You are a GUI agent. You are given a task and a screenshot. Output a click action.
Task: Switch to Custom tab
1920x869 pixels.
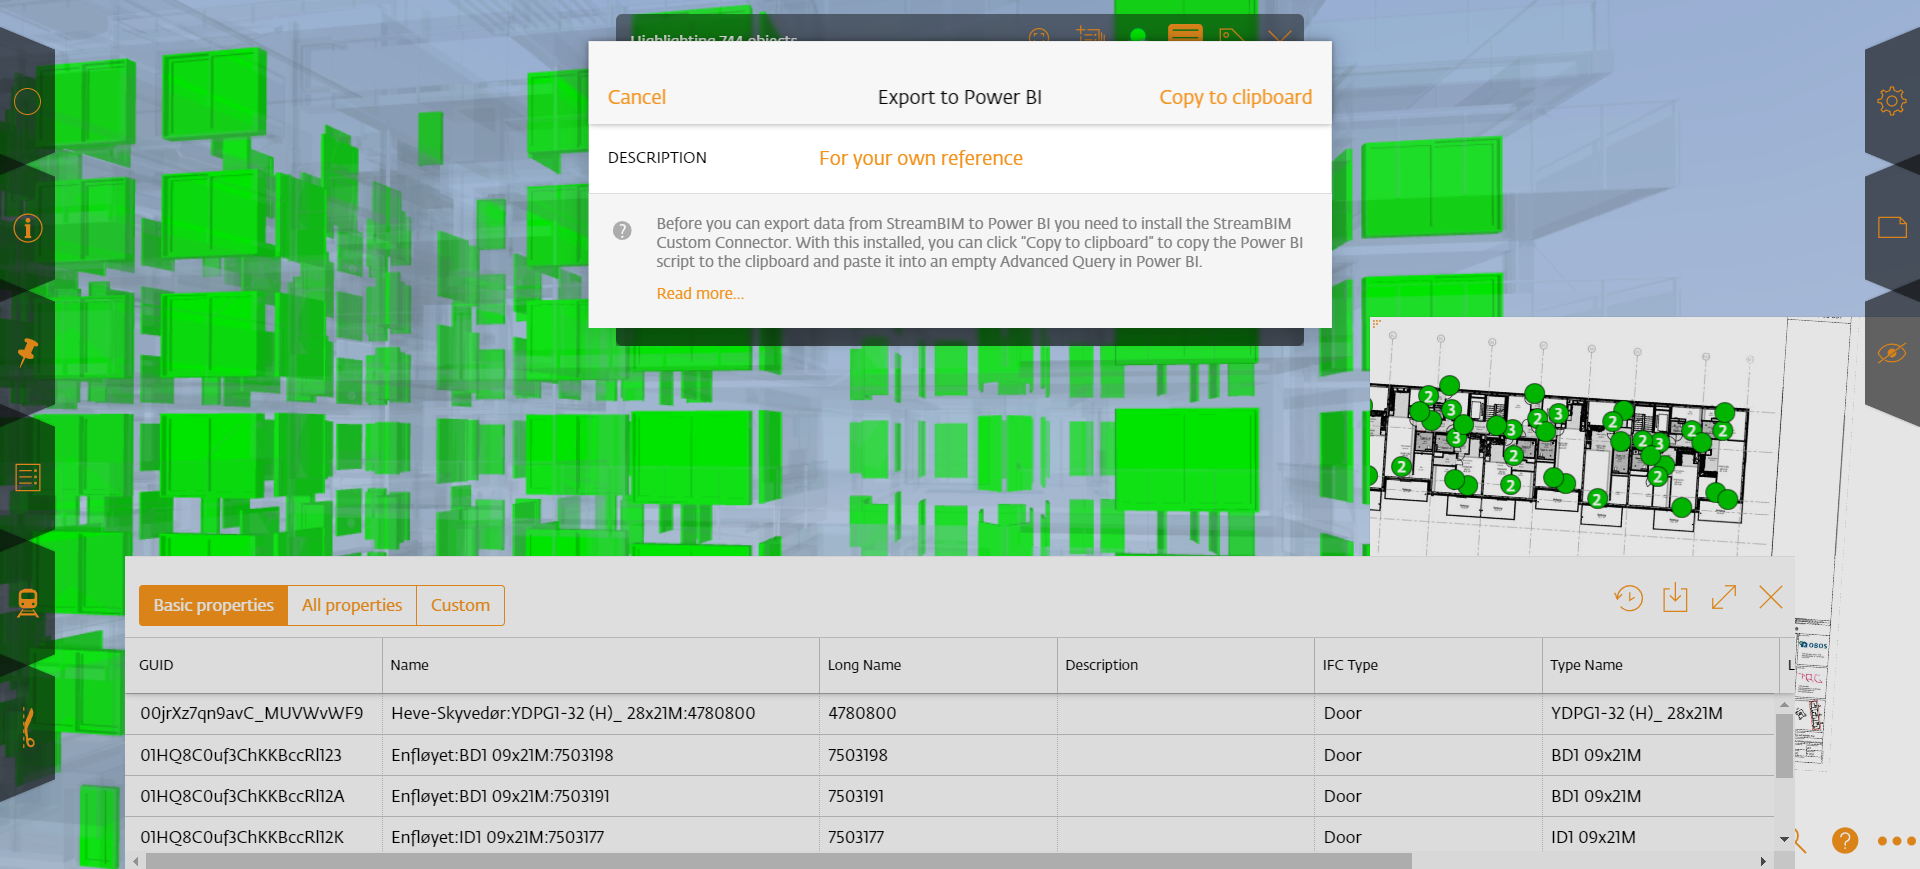point(460,605)
